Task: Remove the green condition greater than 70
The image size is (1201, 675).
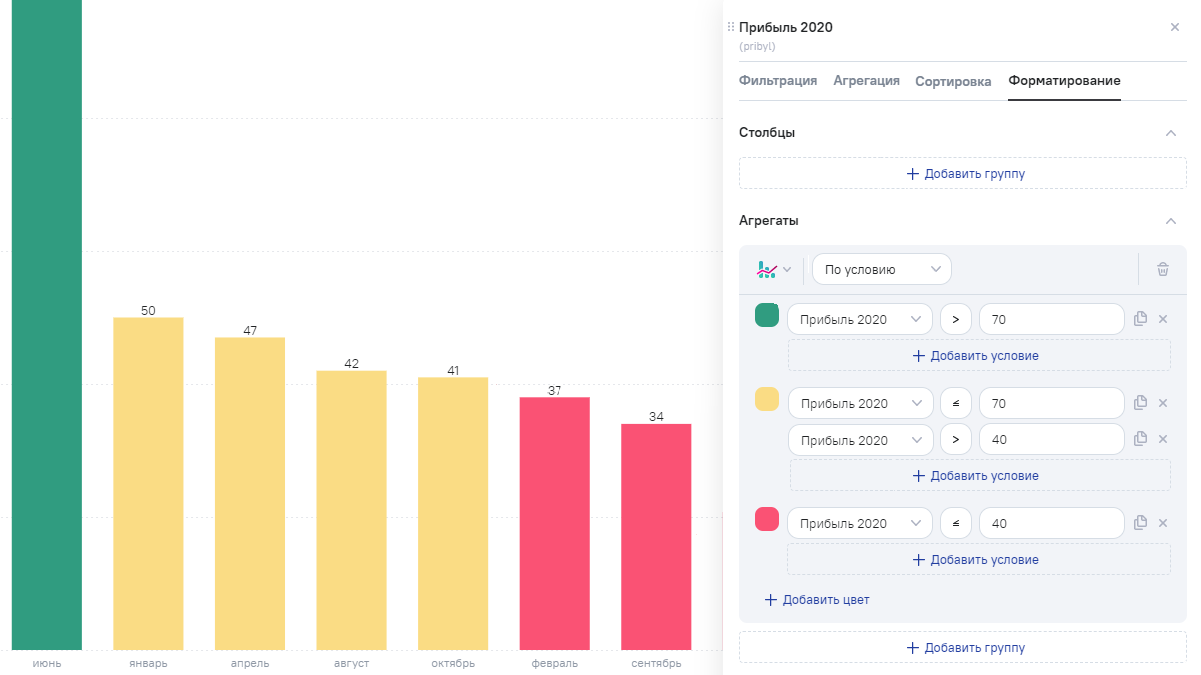Action: [x=1163, y=319]
